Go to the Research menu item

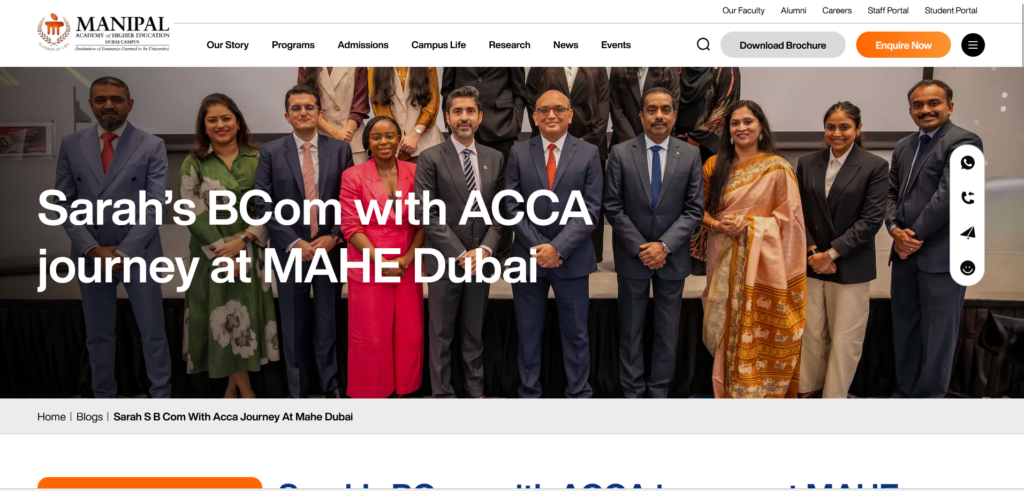click(509, 45)
